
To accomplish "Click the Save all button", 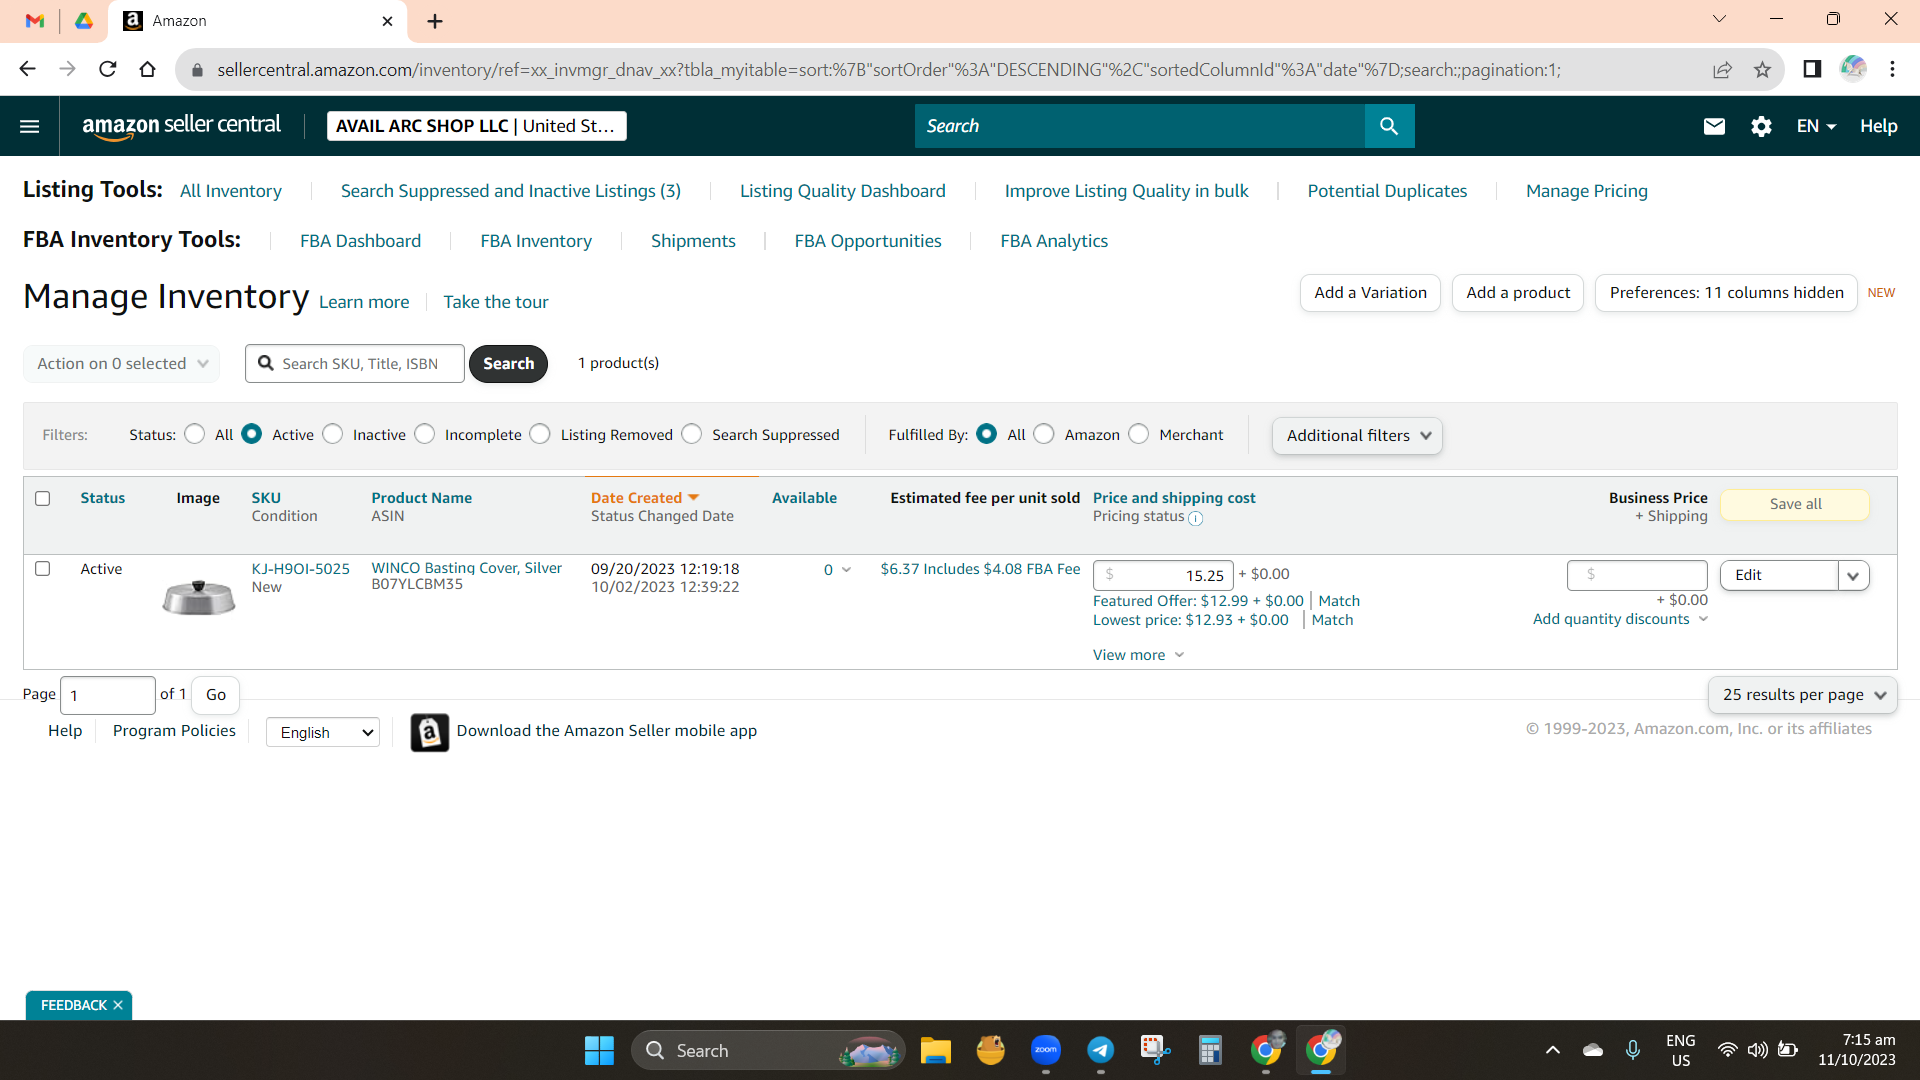I will (x=1795, y=504).
